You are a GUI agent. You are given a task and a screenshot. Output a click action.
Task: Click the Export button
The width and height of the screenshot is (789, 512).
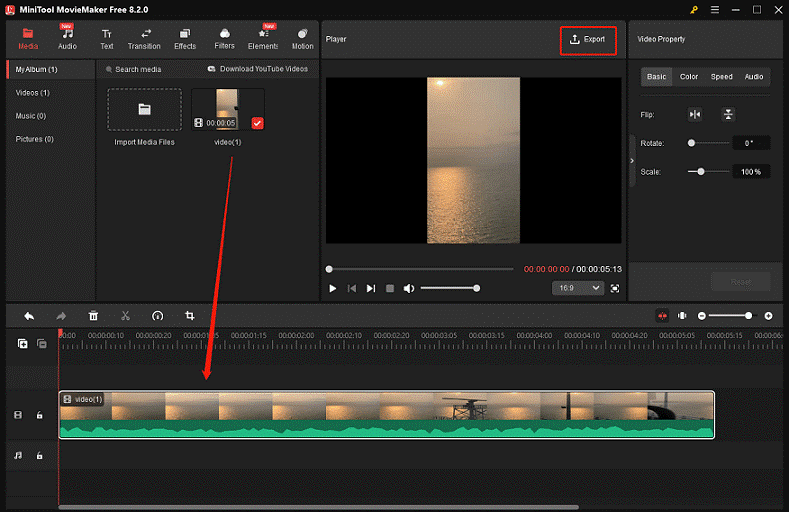point(588,40)
